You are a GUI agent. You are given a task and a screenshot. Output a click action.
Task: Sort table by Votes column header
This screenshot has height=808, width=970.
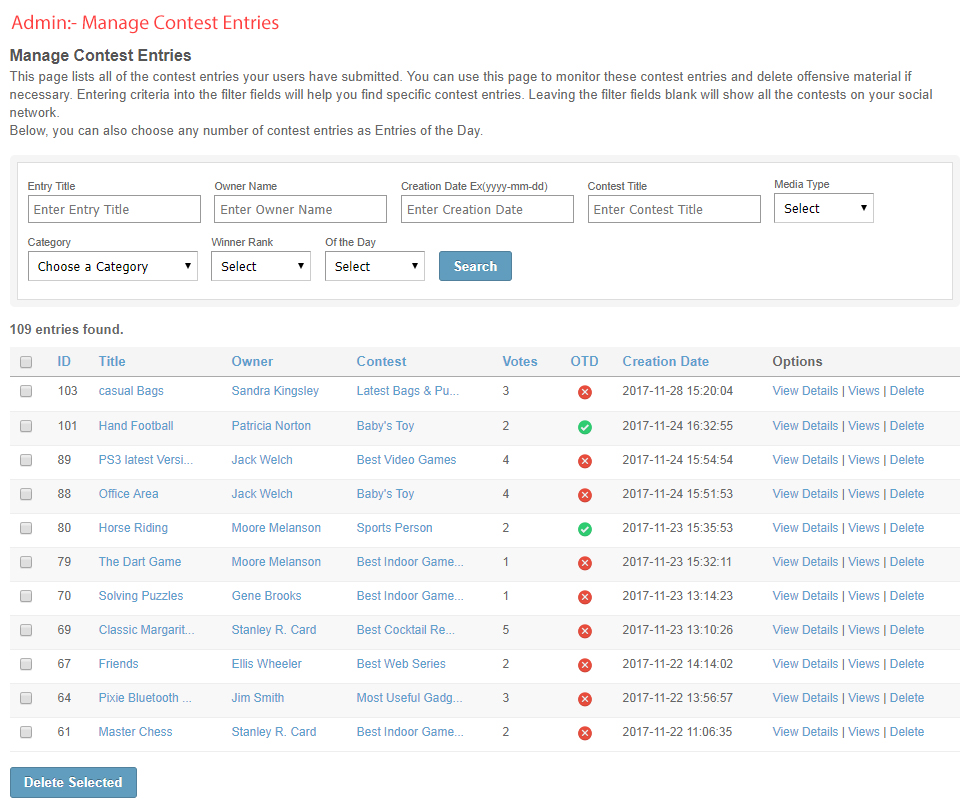(x=519, y=361)
